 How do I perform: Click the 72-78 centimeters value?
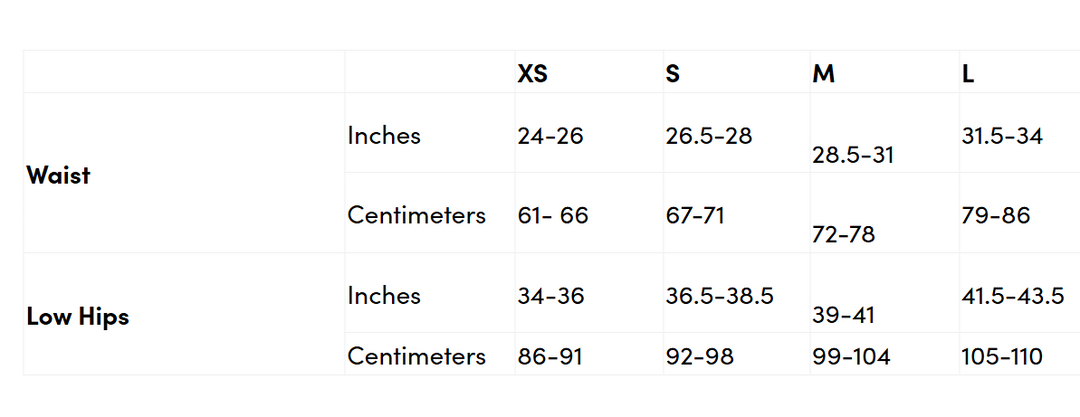click(x=843, y=234)
